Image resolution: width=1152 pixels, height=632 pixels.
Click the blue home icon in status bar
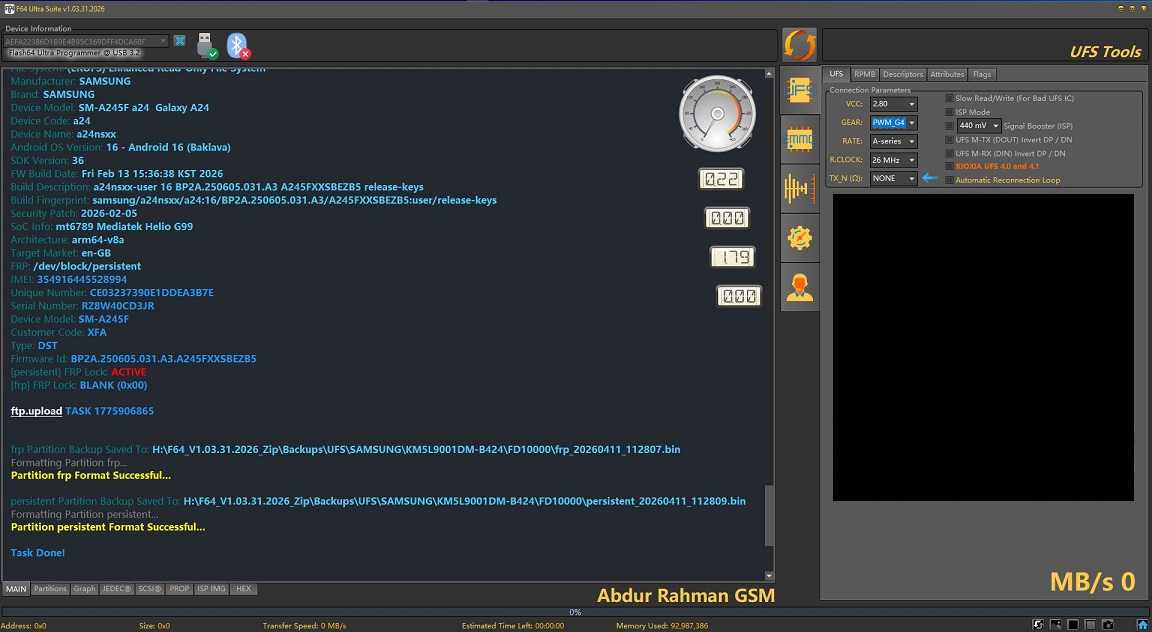pos(1142,625)
